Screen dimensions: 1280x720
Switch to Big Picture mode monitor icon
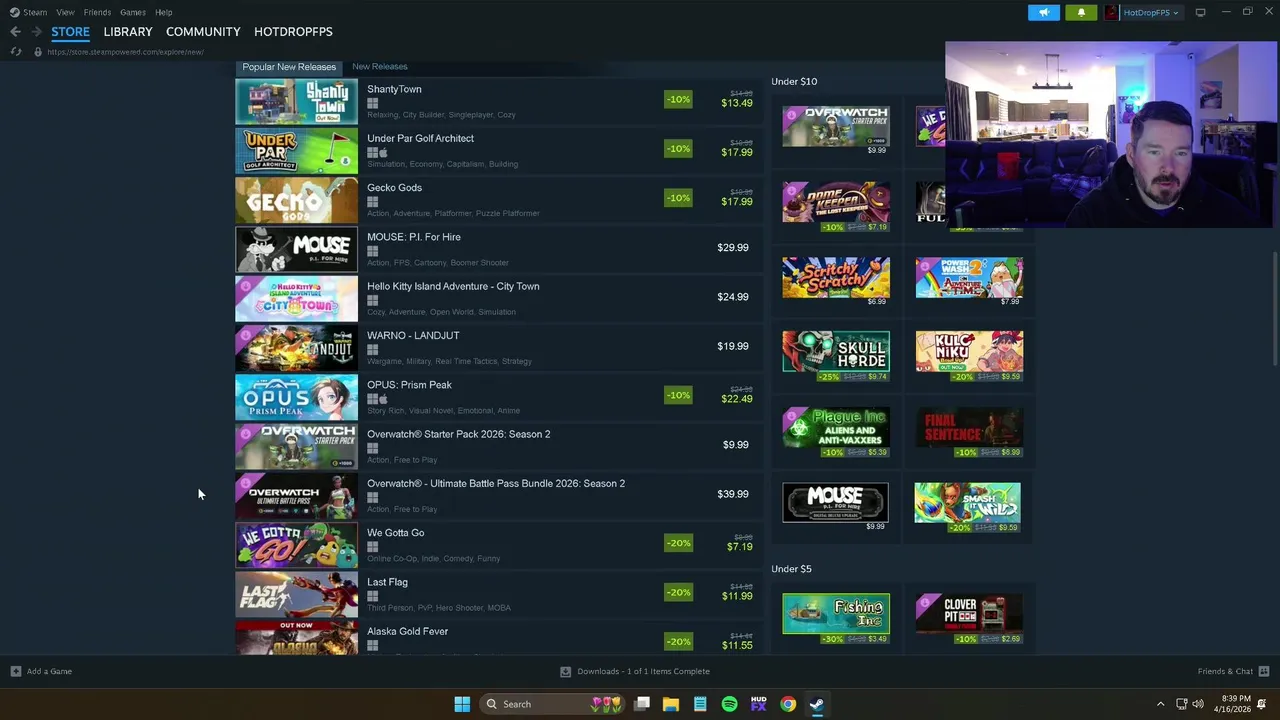coord(1201,12)
